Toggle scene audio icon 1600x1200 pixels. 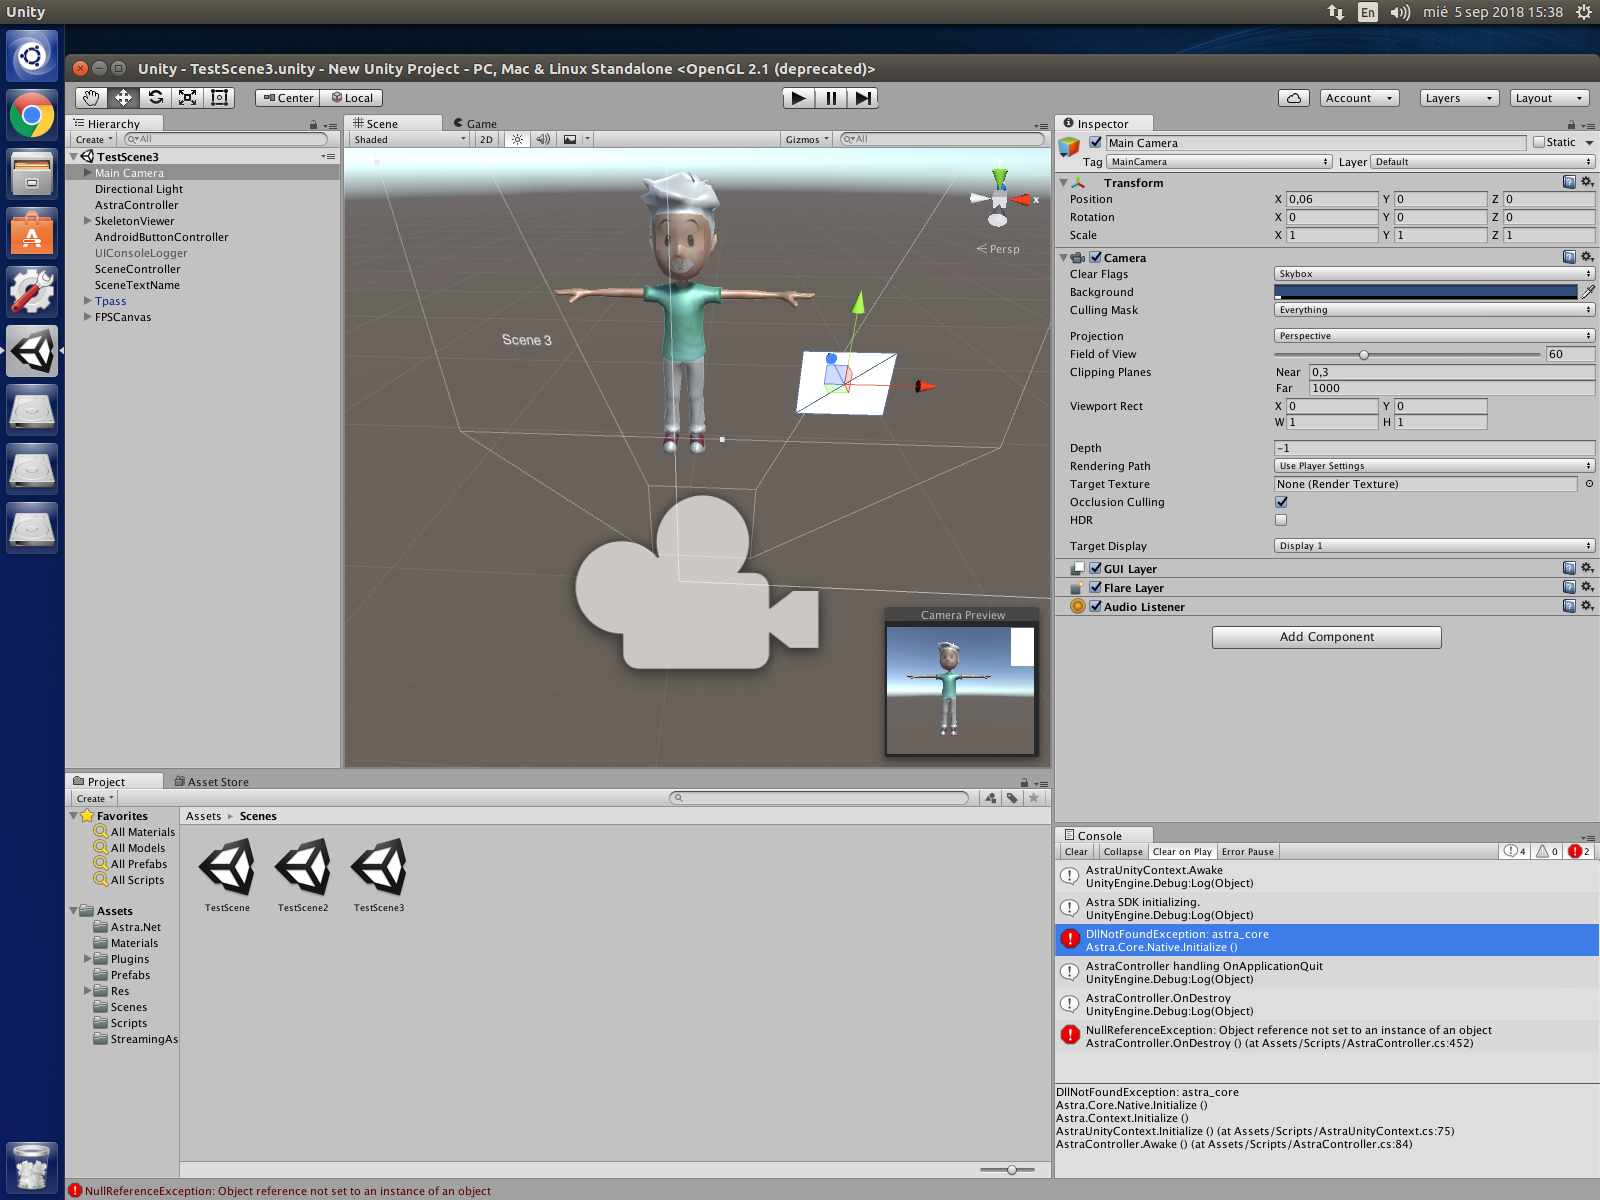(x=542, y=140)
